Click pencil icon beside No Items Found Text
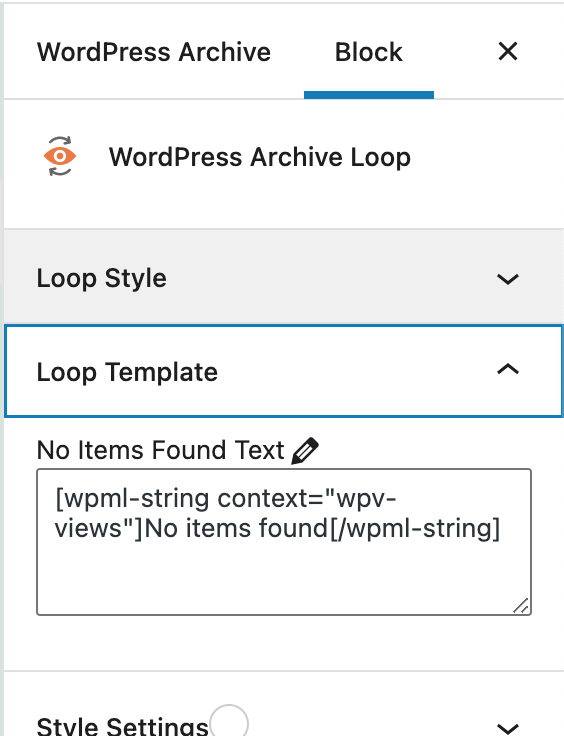This screenshot has height=736, width=564. point(305,451)
